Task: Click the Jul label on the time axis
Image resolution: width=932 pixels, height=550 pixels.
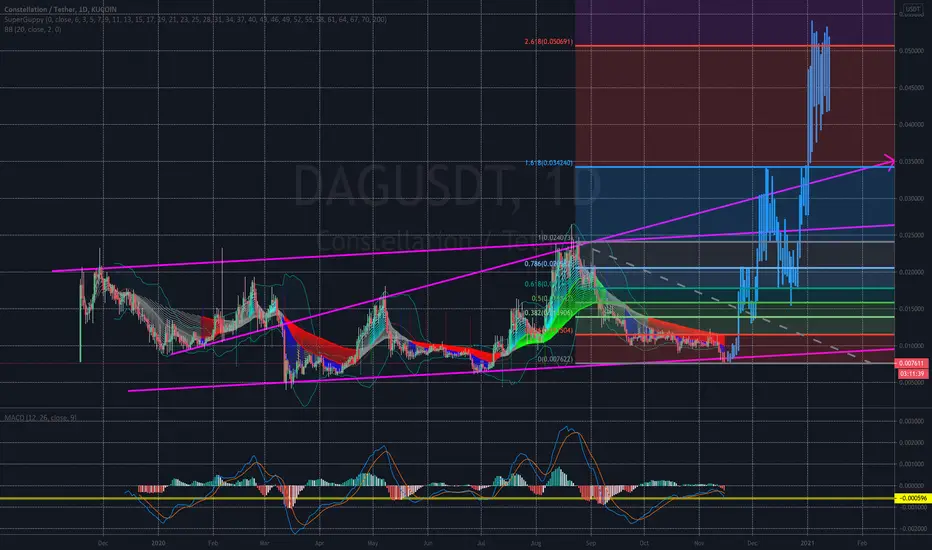Action: click(481, 543)
